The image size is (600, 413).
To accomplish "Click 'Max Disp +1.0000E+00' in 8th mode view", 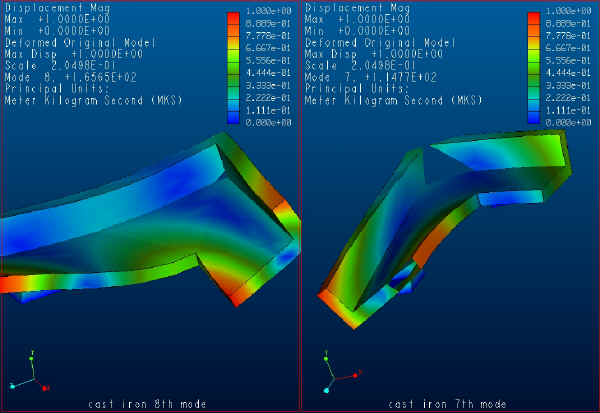I will pyautogui.click(x=74, y=54).
